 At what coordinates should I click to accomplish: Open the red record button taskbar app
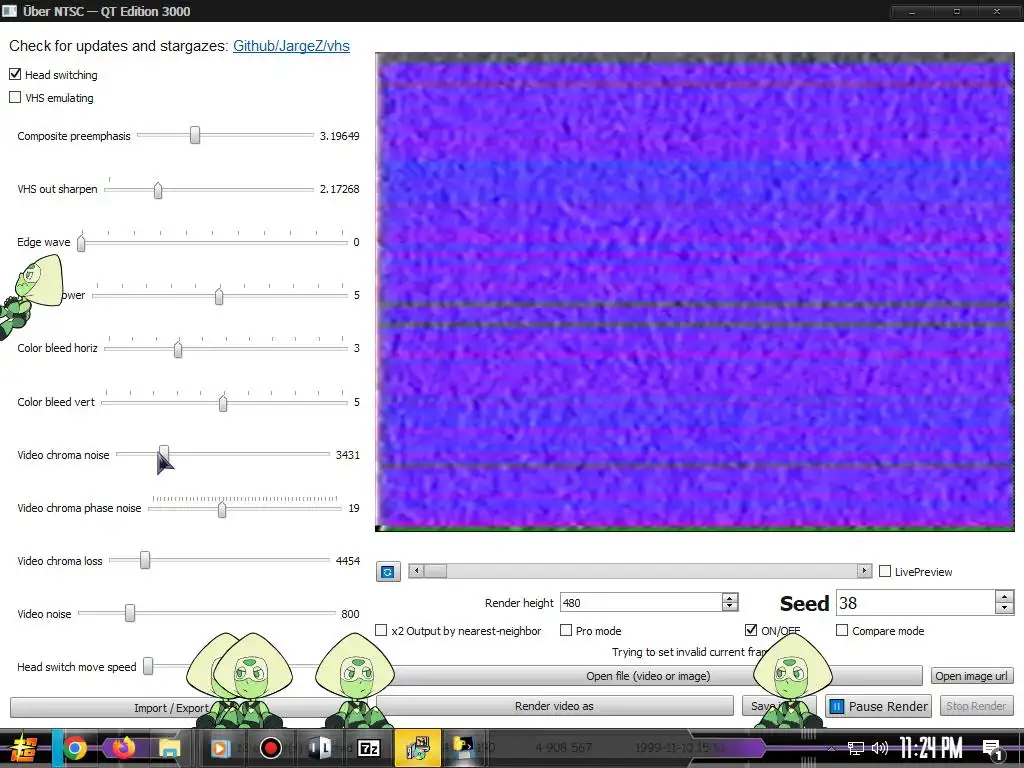tap(270, 748)
